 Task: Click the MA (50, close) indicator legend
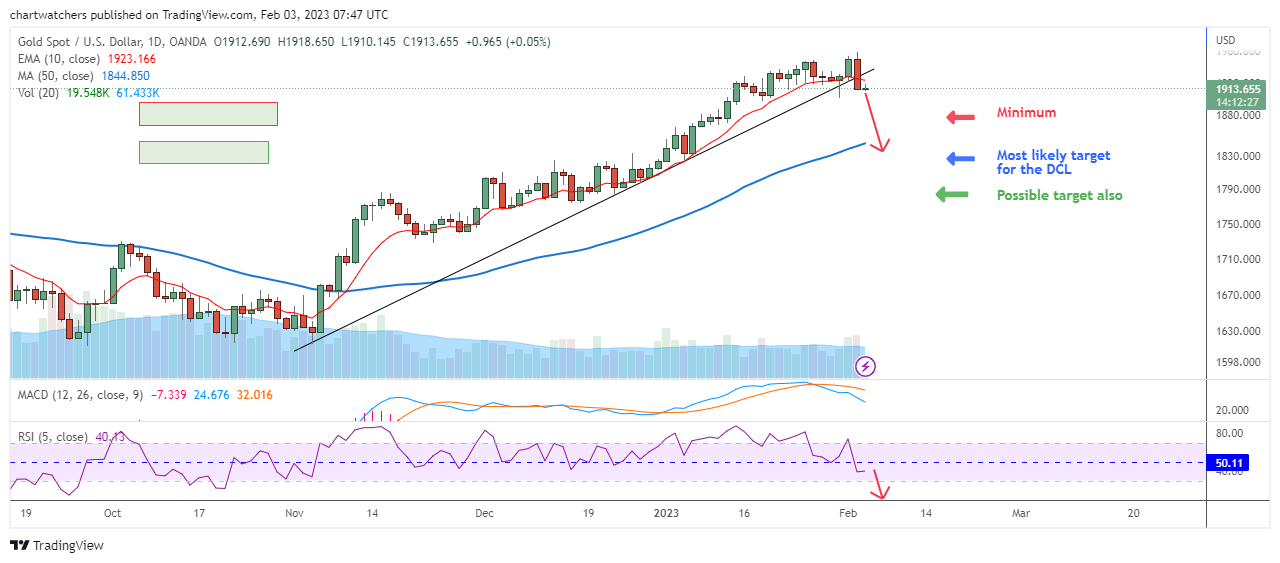pyautogui.click(x=56, y=76)
